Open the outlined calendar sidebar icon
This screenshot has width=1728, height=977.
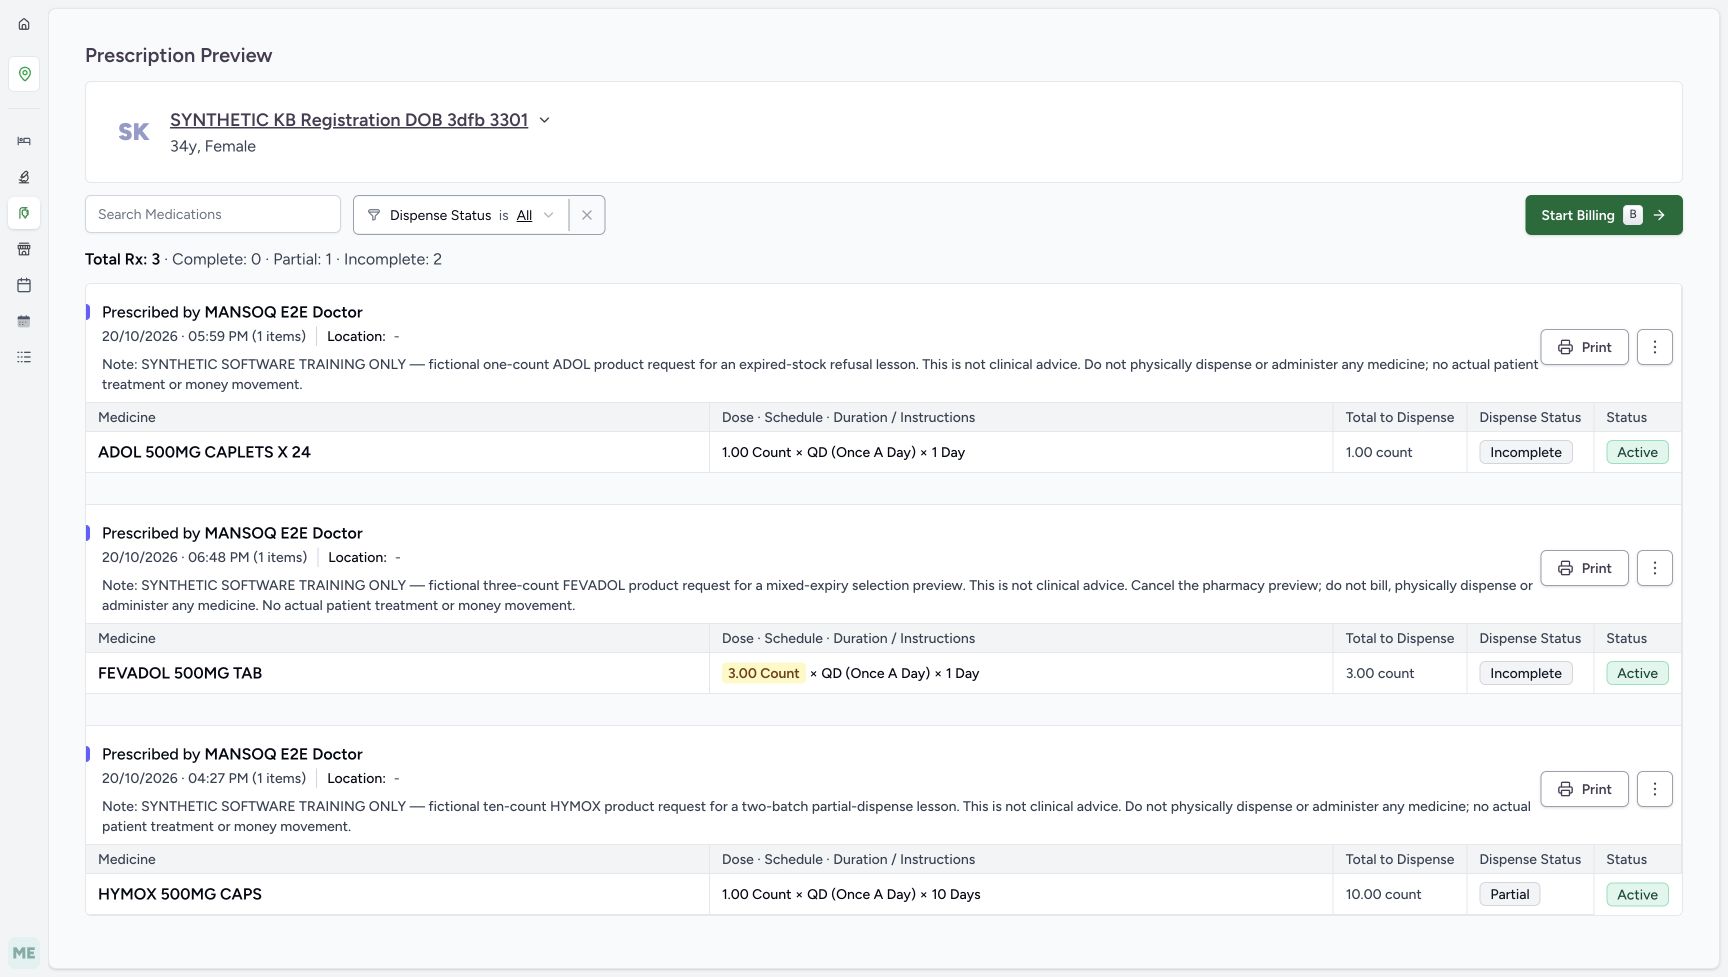(24, 285)
